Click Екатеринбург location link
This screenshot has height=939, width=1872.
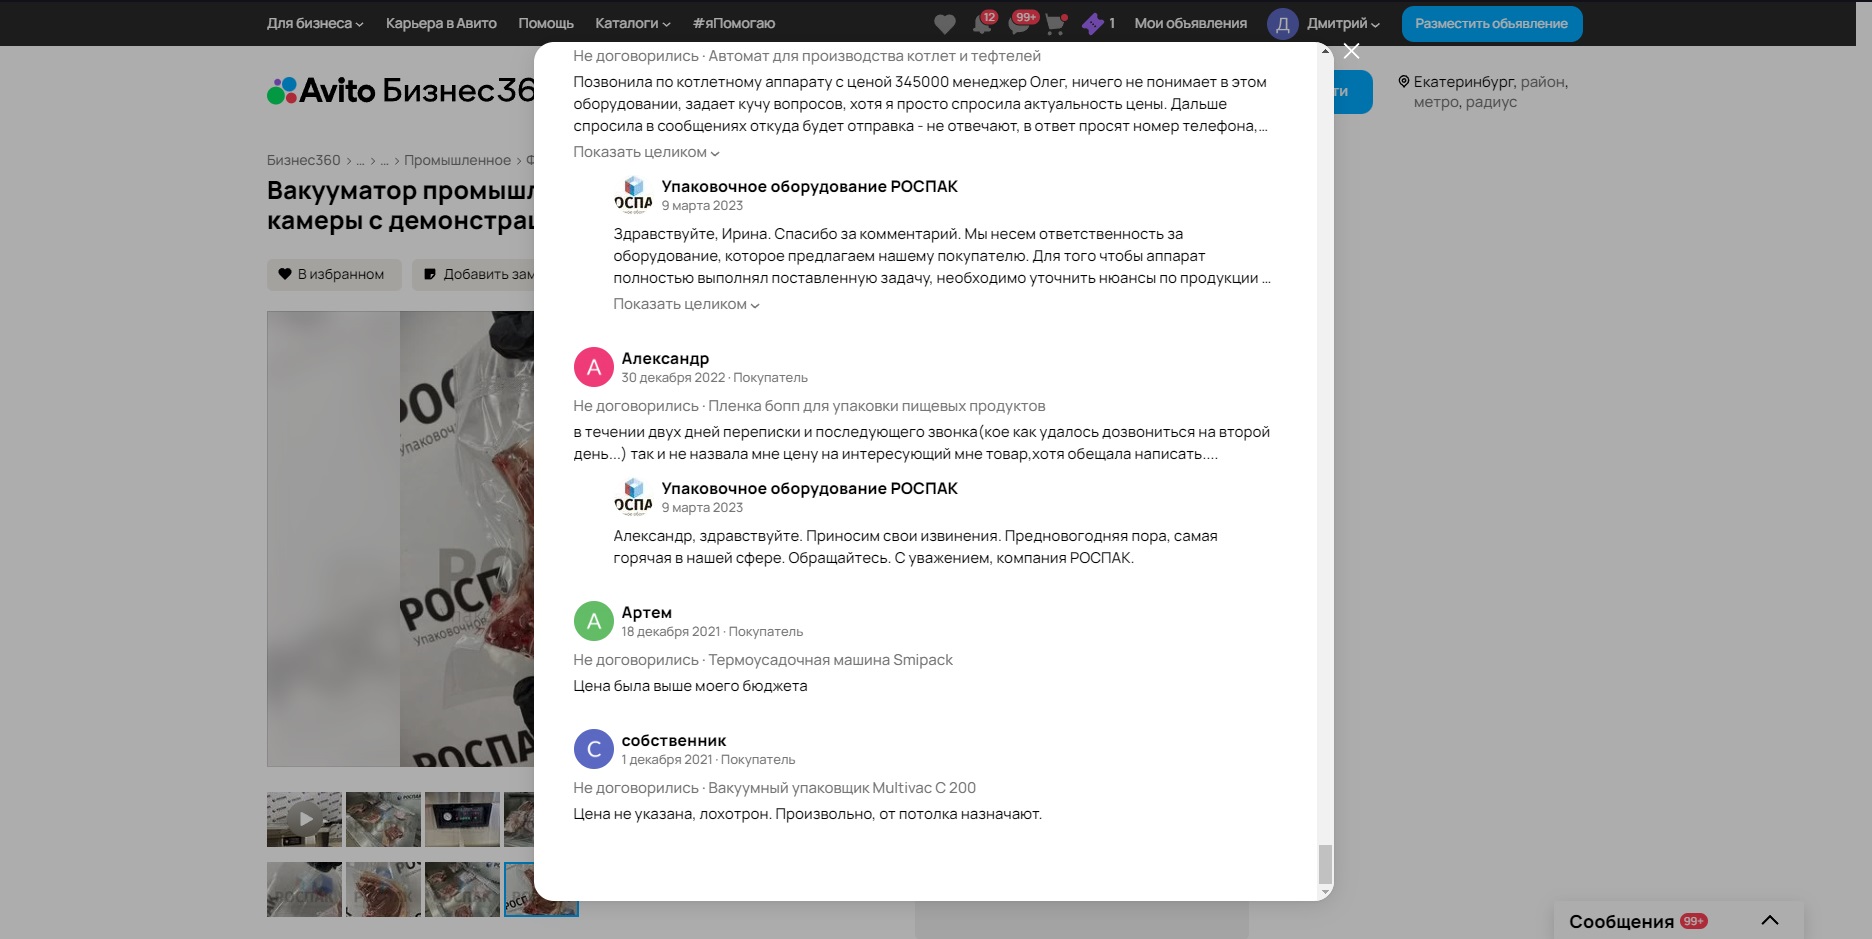tap(1464, 82)
